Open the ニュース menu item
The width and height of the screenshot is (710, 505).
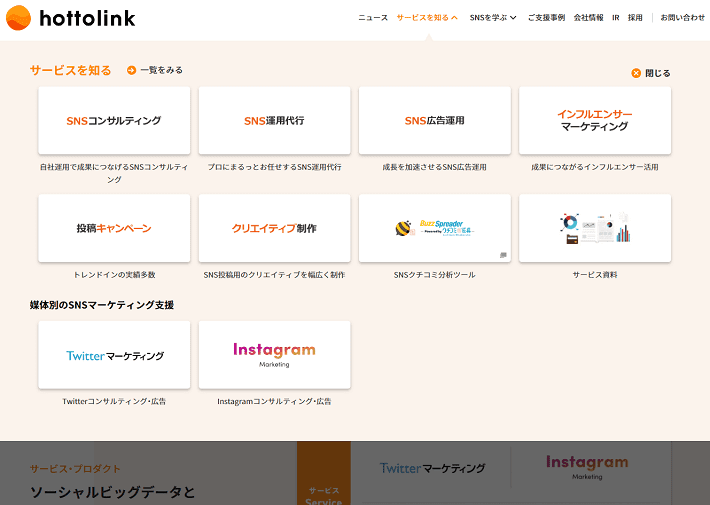coord(373,18)
